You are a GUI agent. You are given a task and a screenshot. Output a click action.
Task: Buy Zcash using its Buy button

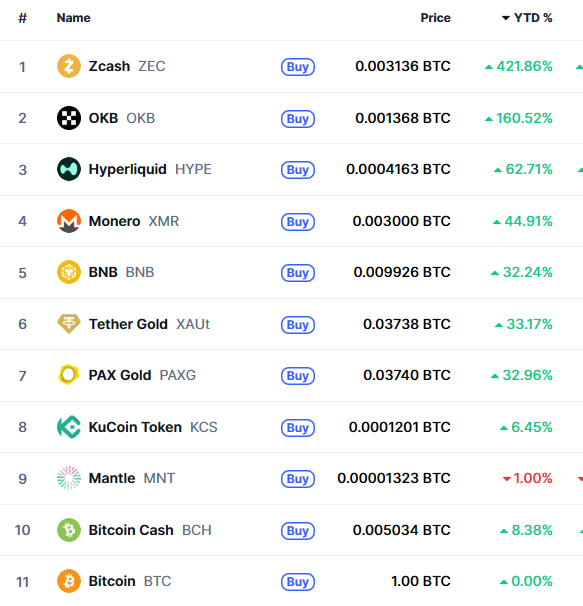(x=298, y=67)
